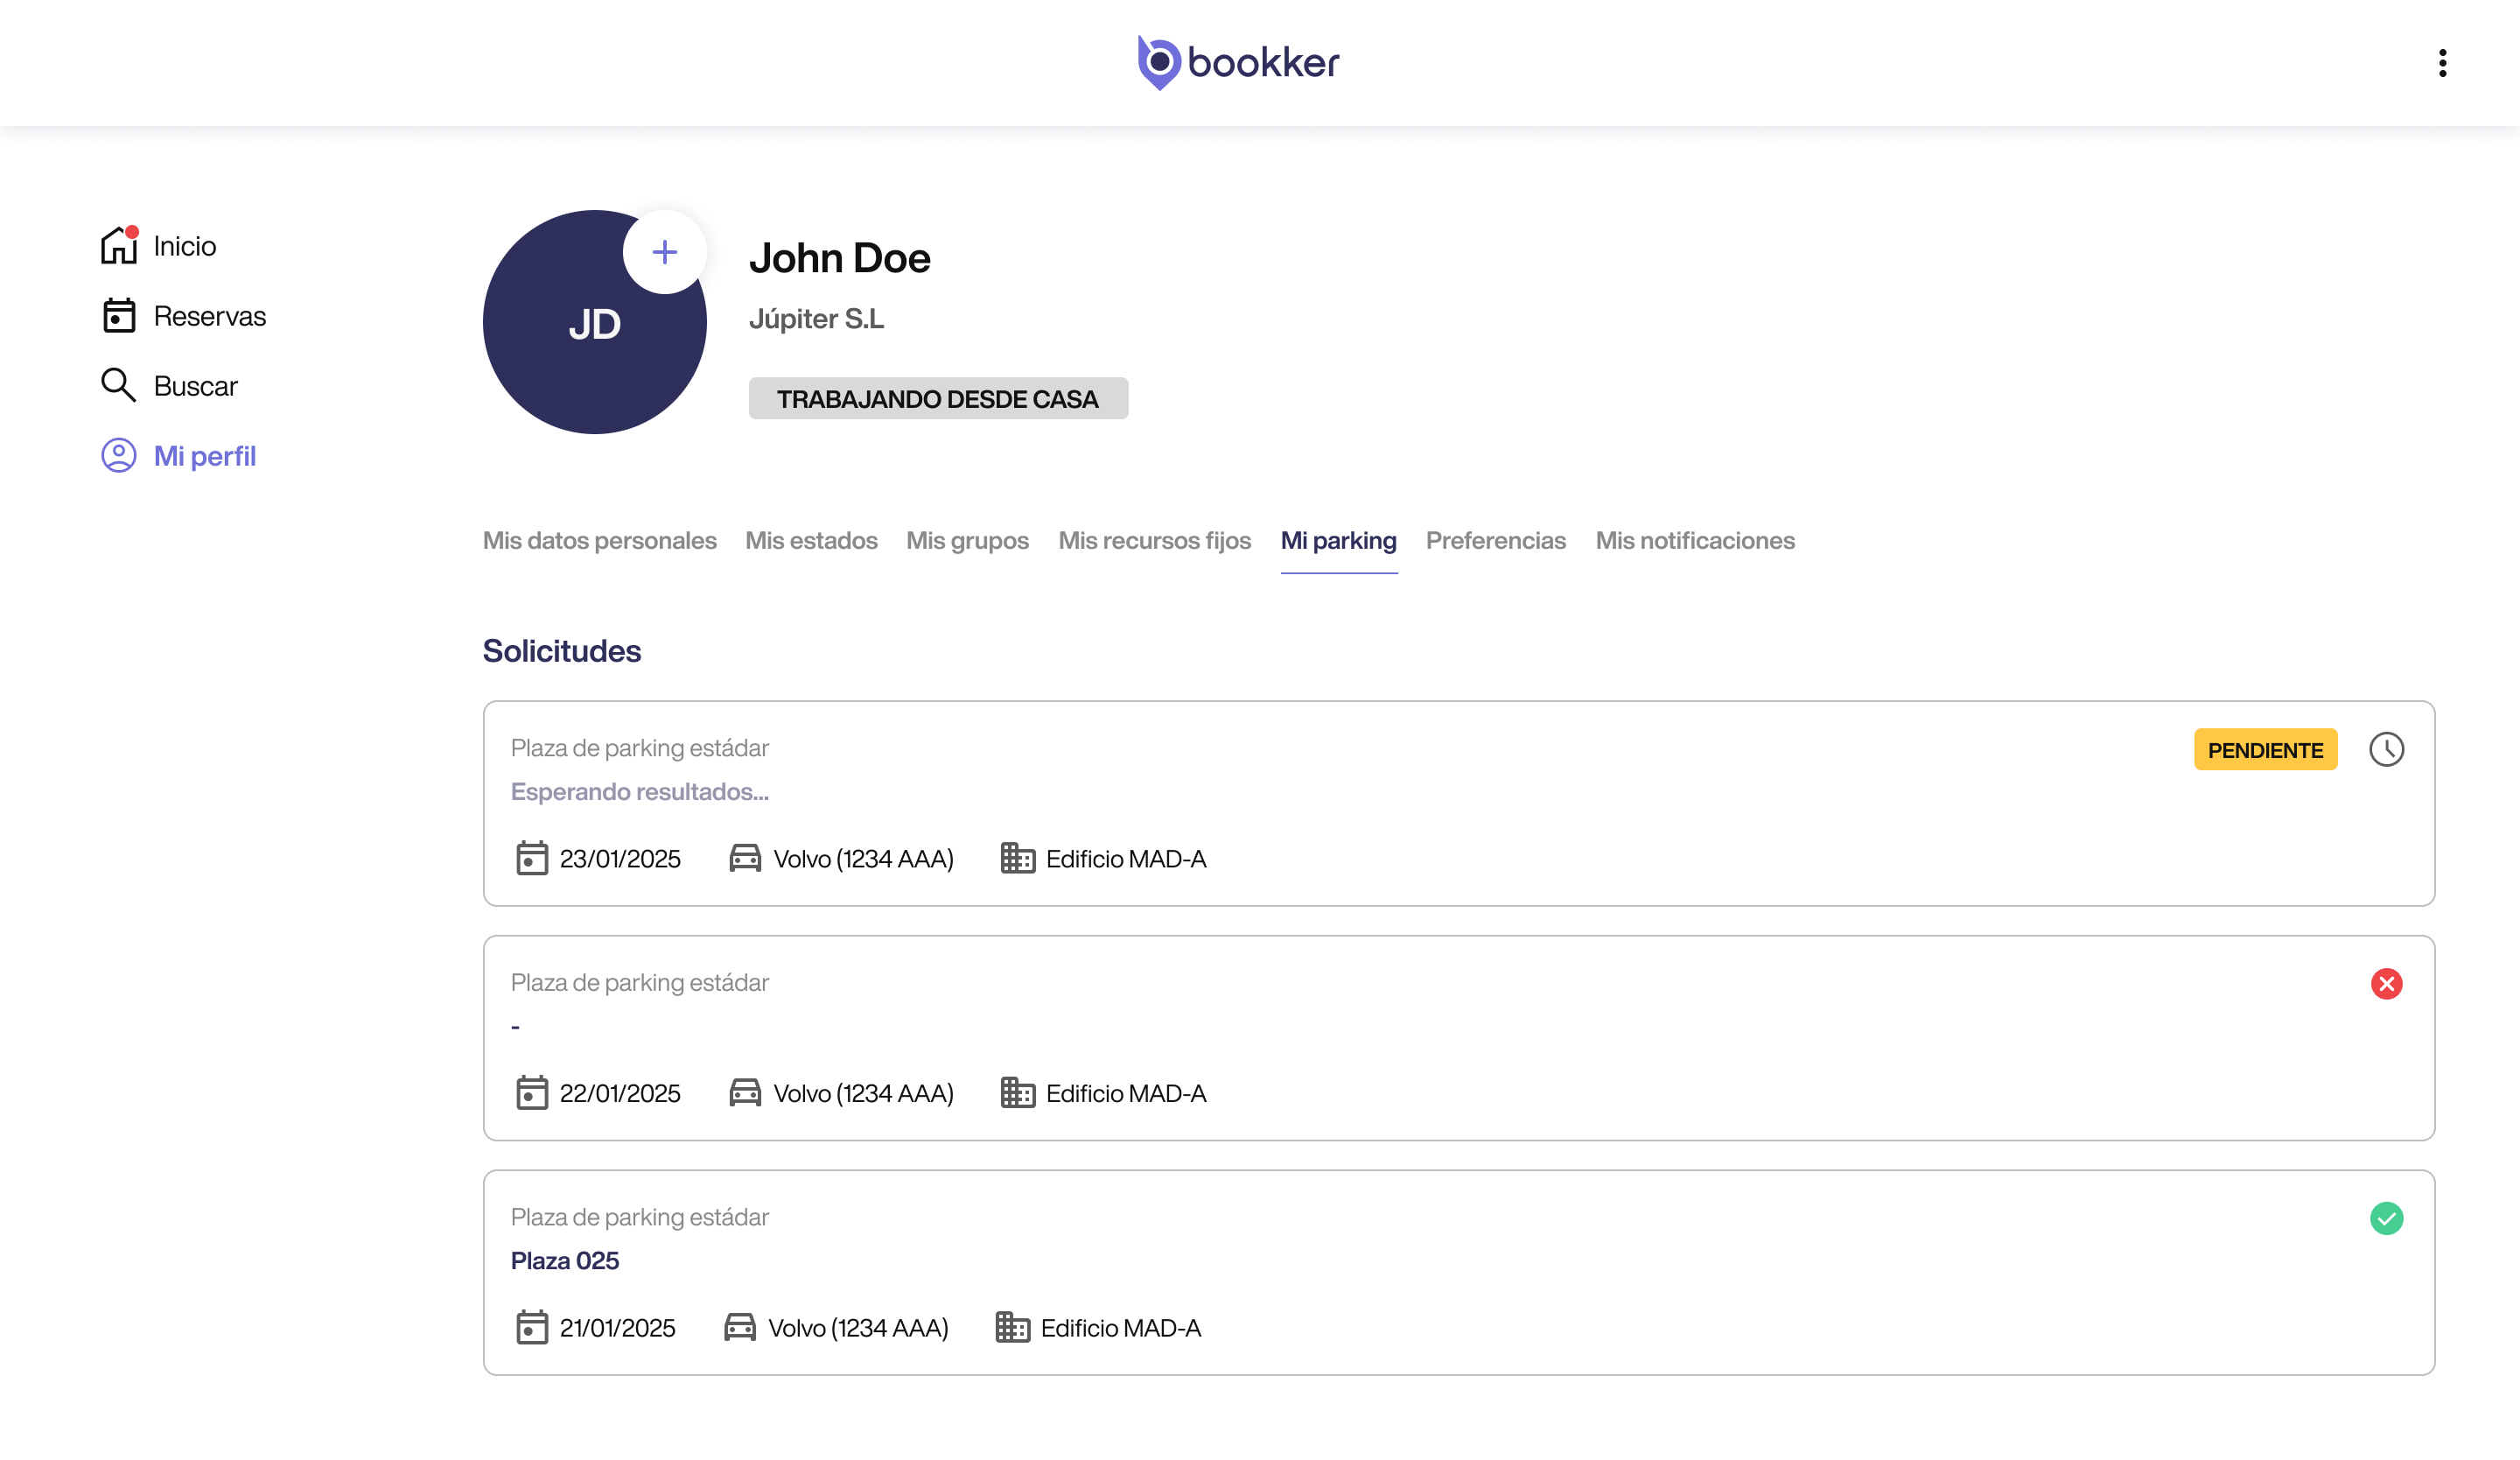Viewport: 2520px width, 1460px height.
Task: Click red rejected icon on 22/01/2025 request
Action: (2385, 984)
